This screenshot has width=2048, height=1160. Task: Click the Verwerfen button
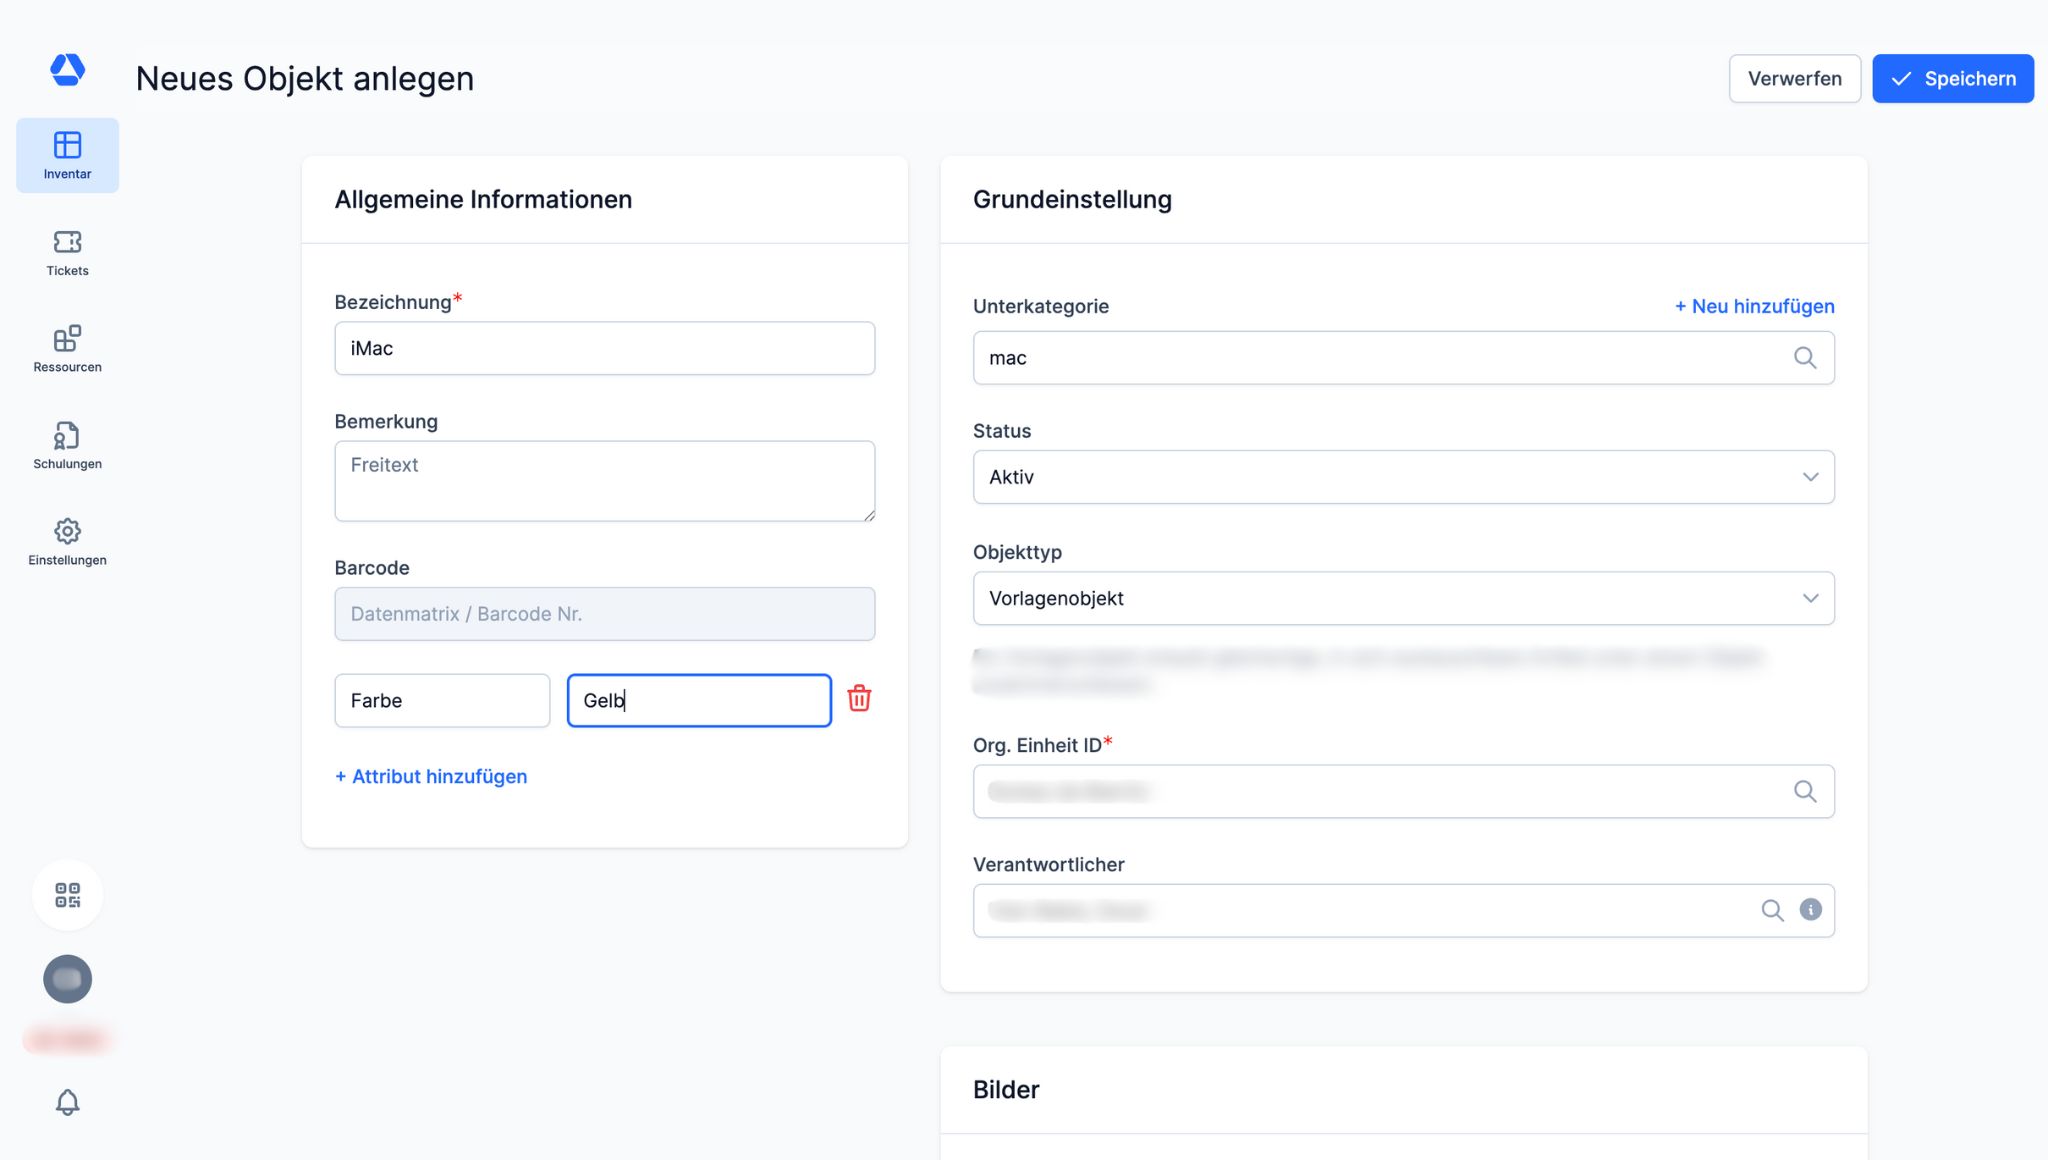(1794, 79)
